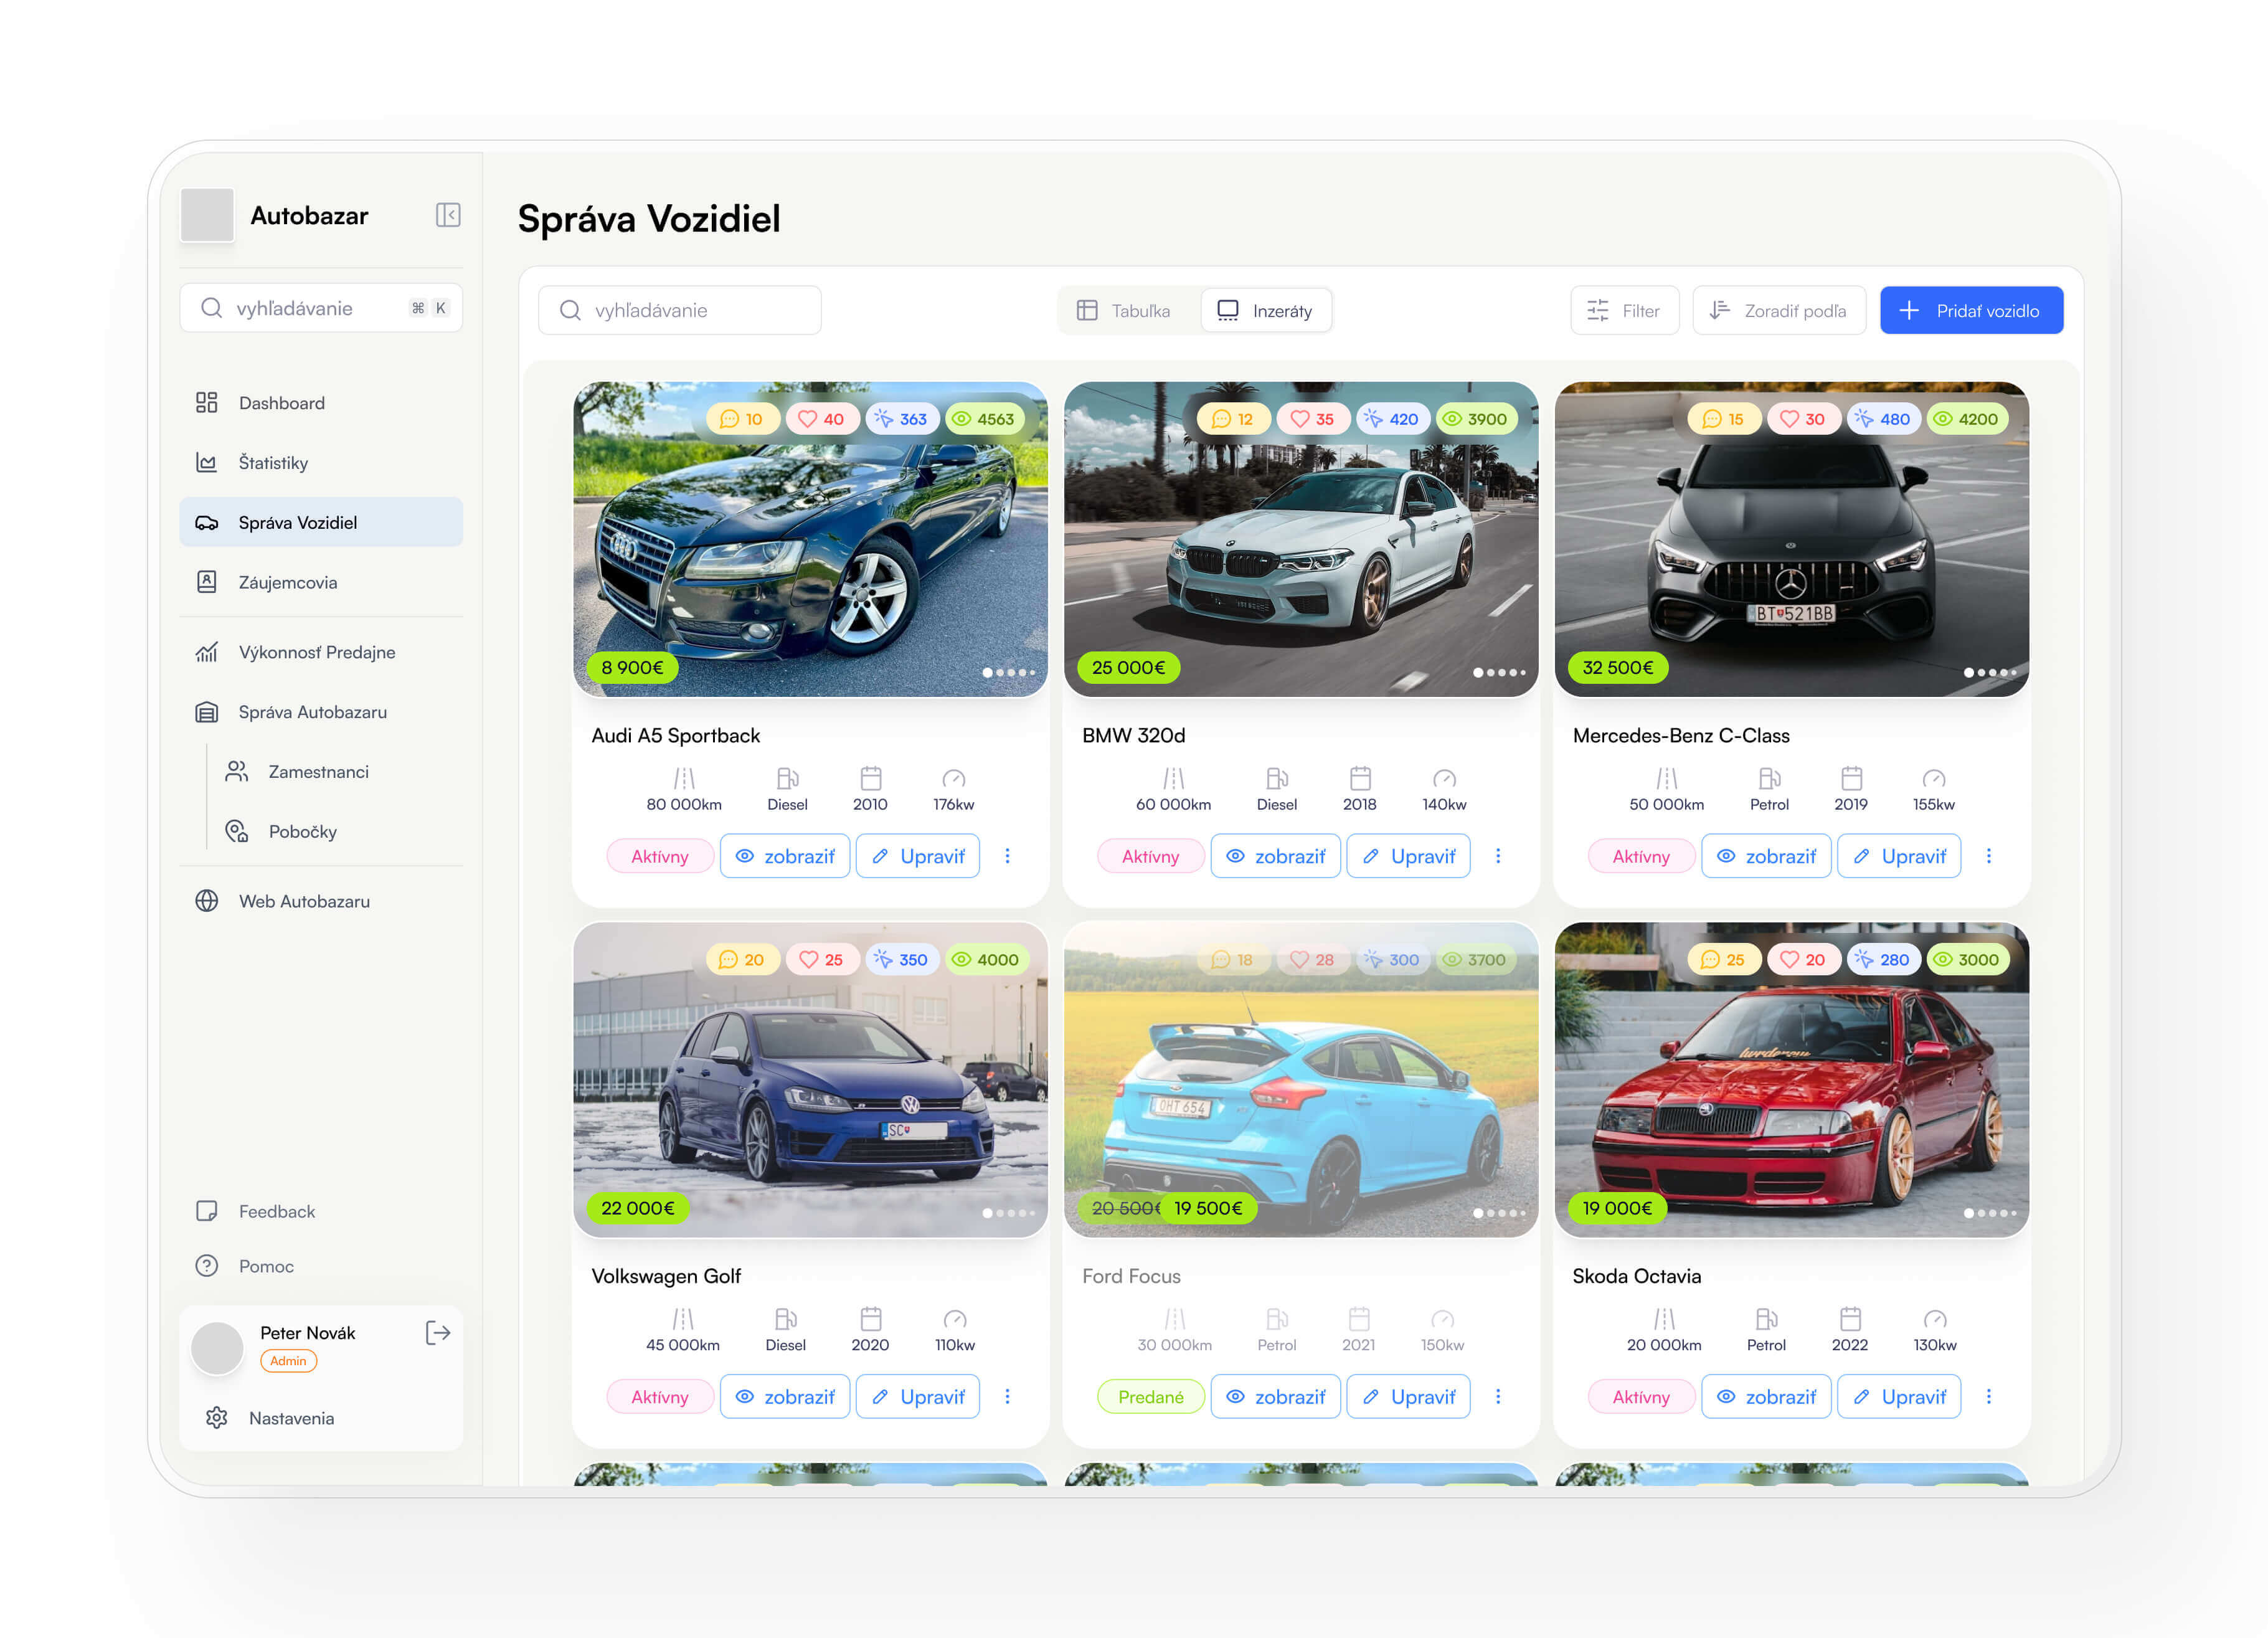
Task: Open more options for Audi A5 Sportback
Action: [1007, 856]
